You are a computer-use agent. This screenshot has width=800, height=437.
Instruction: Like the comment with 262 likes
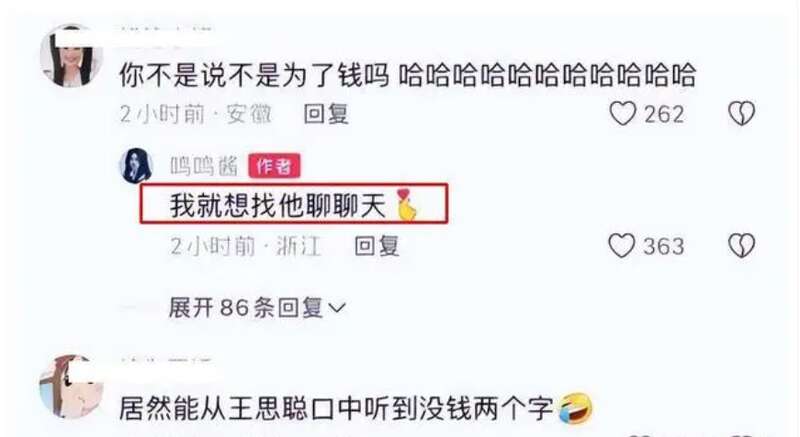coord(623,113)
